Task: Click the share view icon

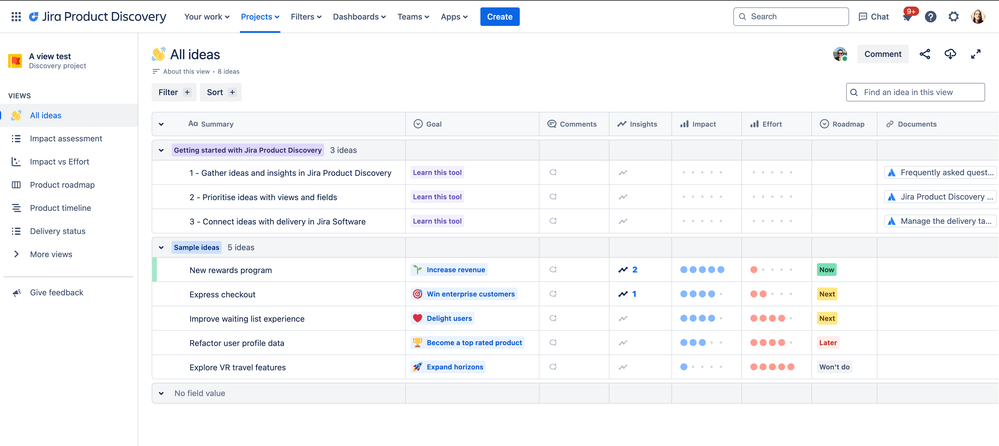Action: tap(925, 54)
